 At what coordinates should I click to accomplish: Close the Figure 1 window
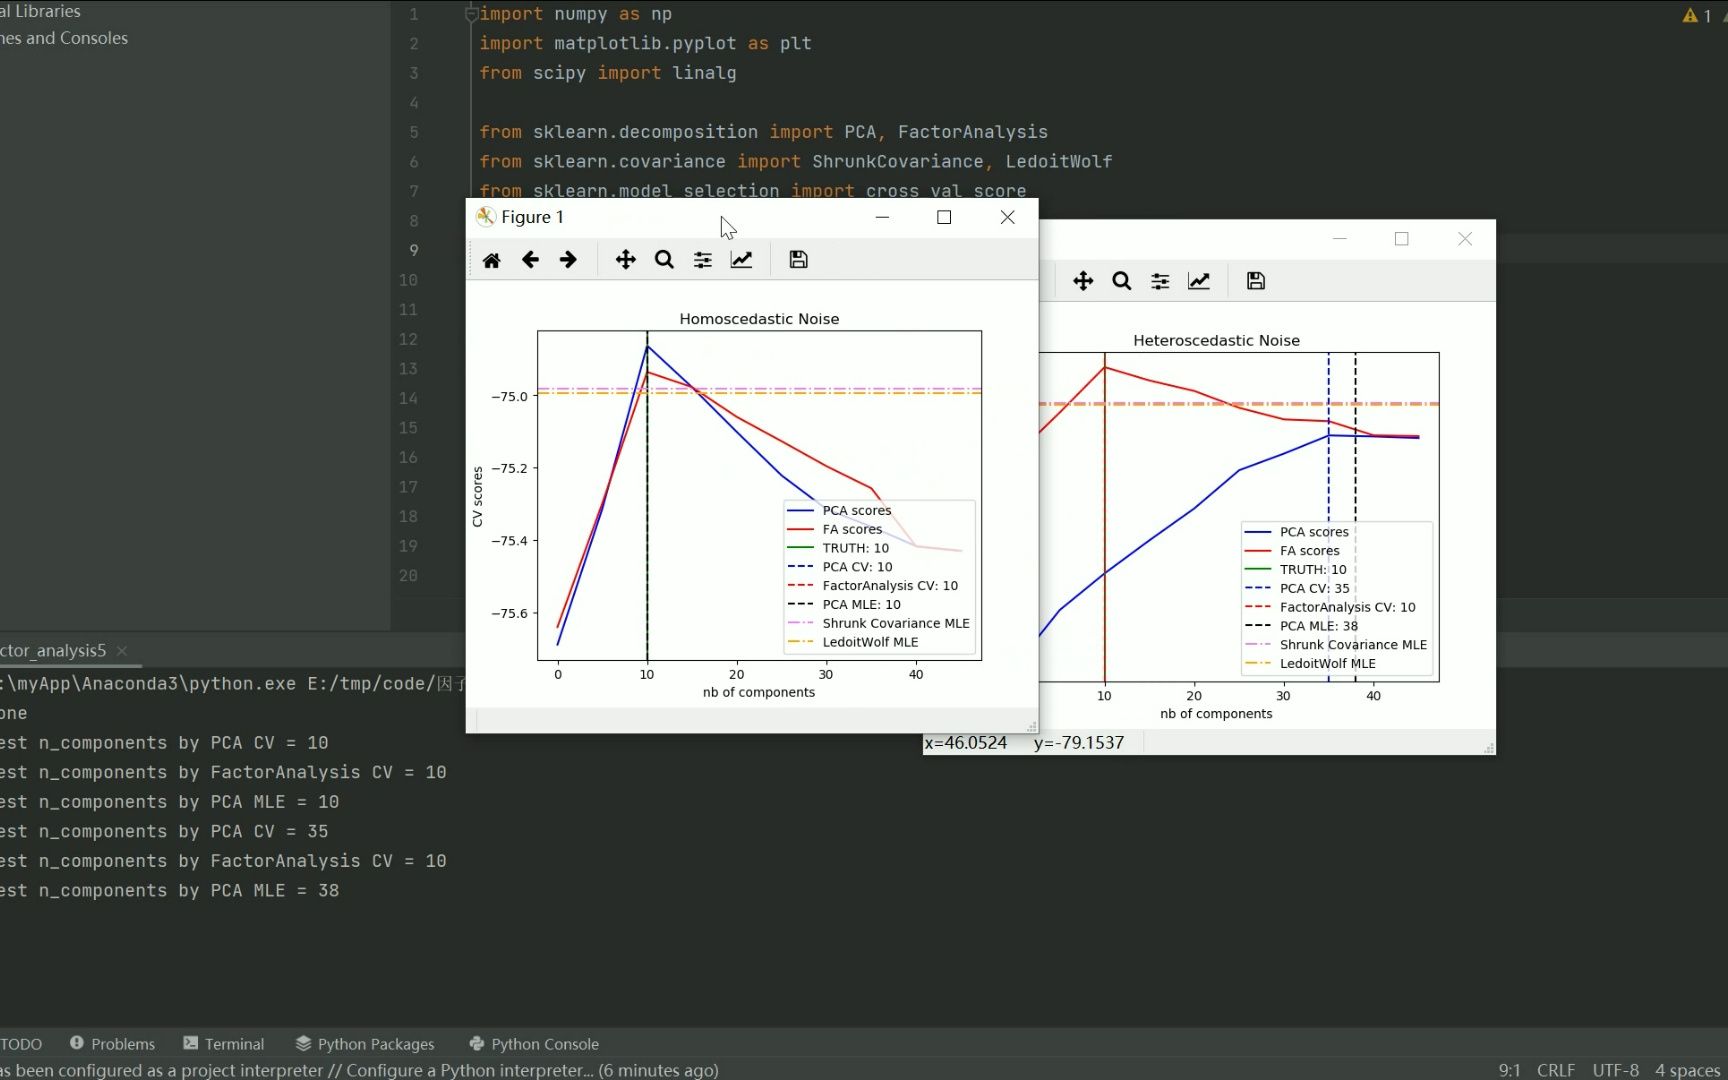1008,217
